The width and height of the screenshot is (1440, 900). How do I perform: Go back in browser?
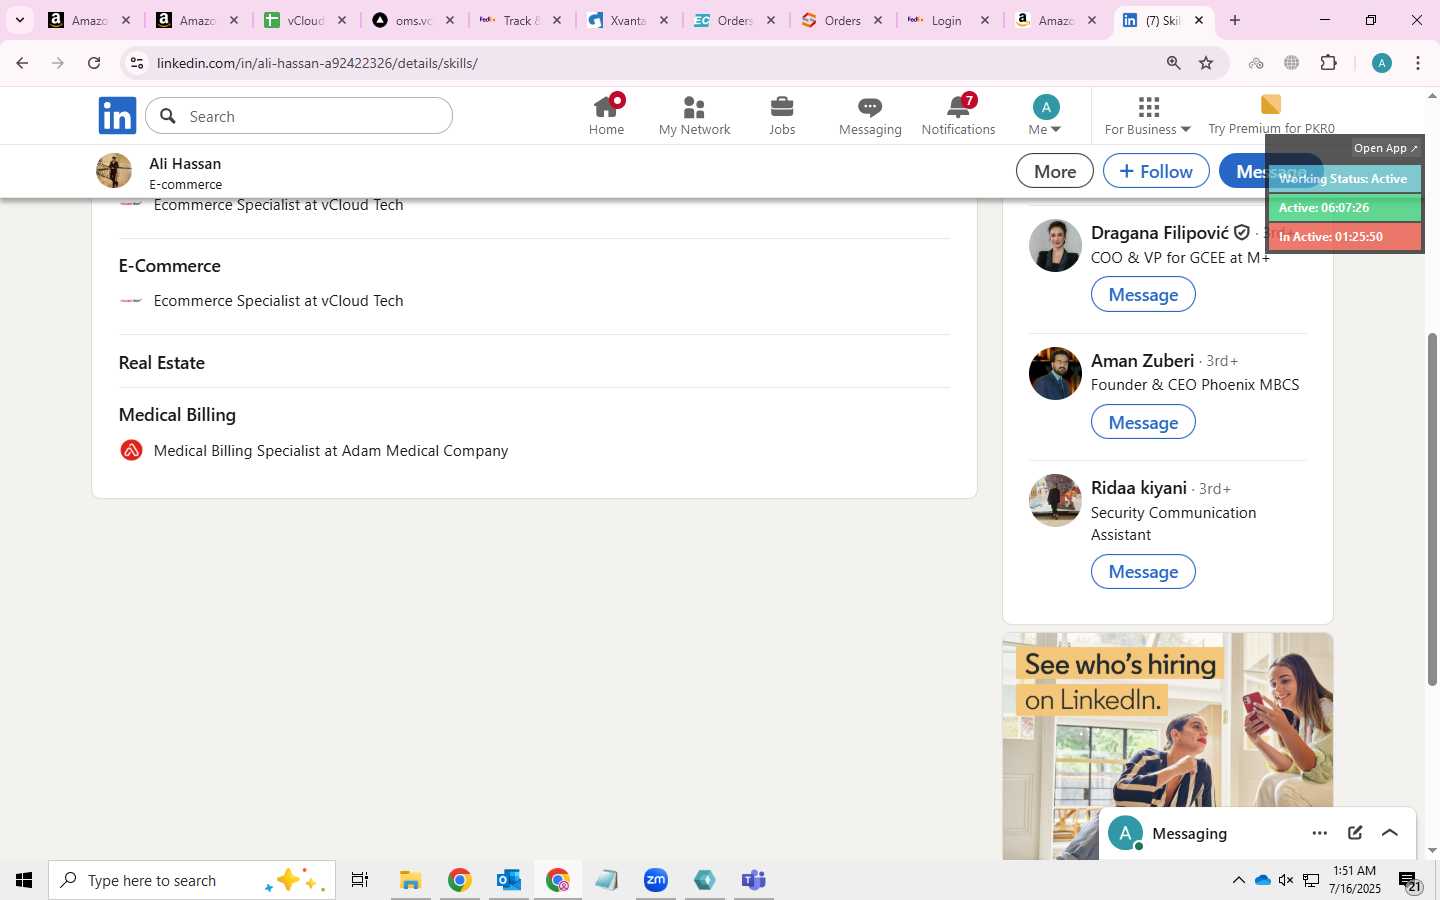22,63
